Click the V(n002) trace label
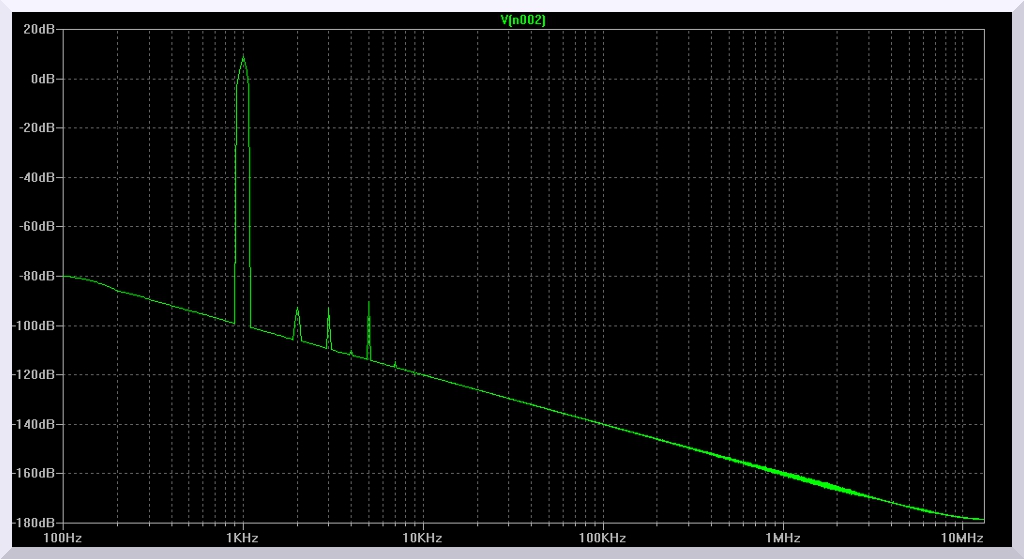This screenshot has width=1024, height=559. coord(522,20)
